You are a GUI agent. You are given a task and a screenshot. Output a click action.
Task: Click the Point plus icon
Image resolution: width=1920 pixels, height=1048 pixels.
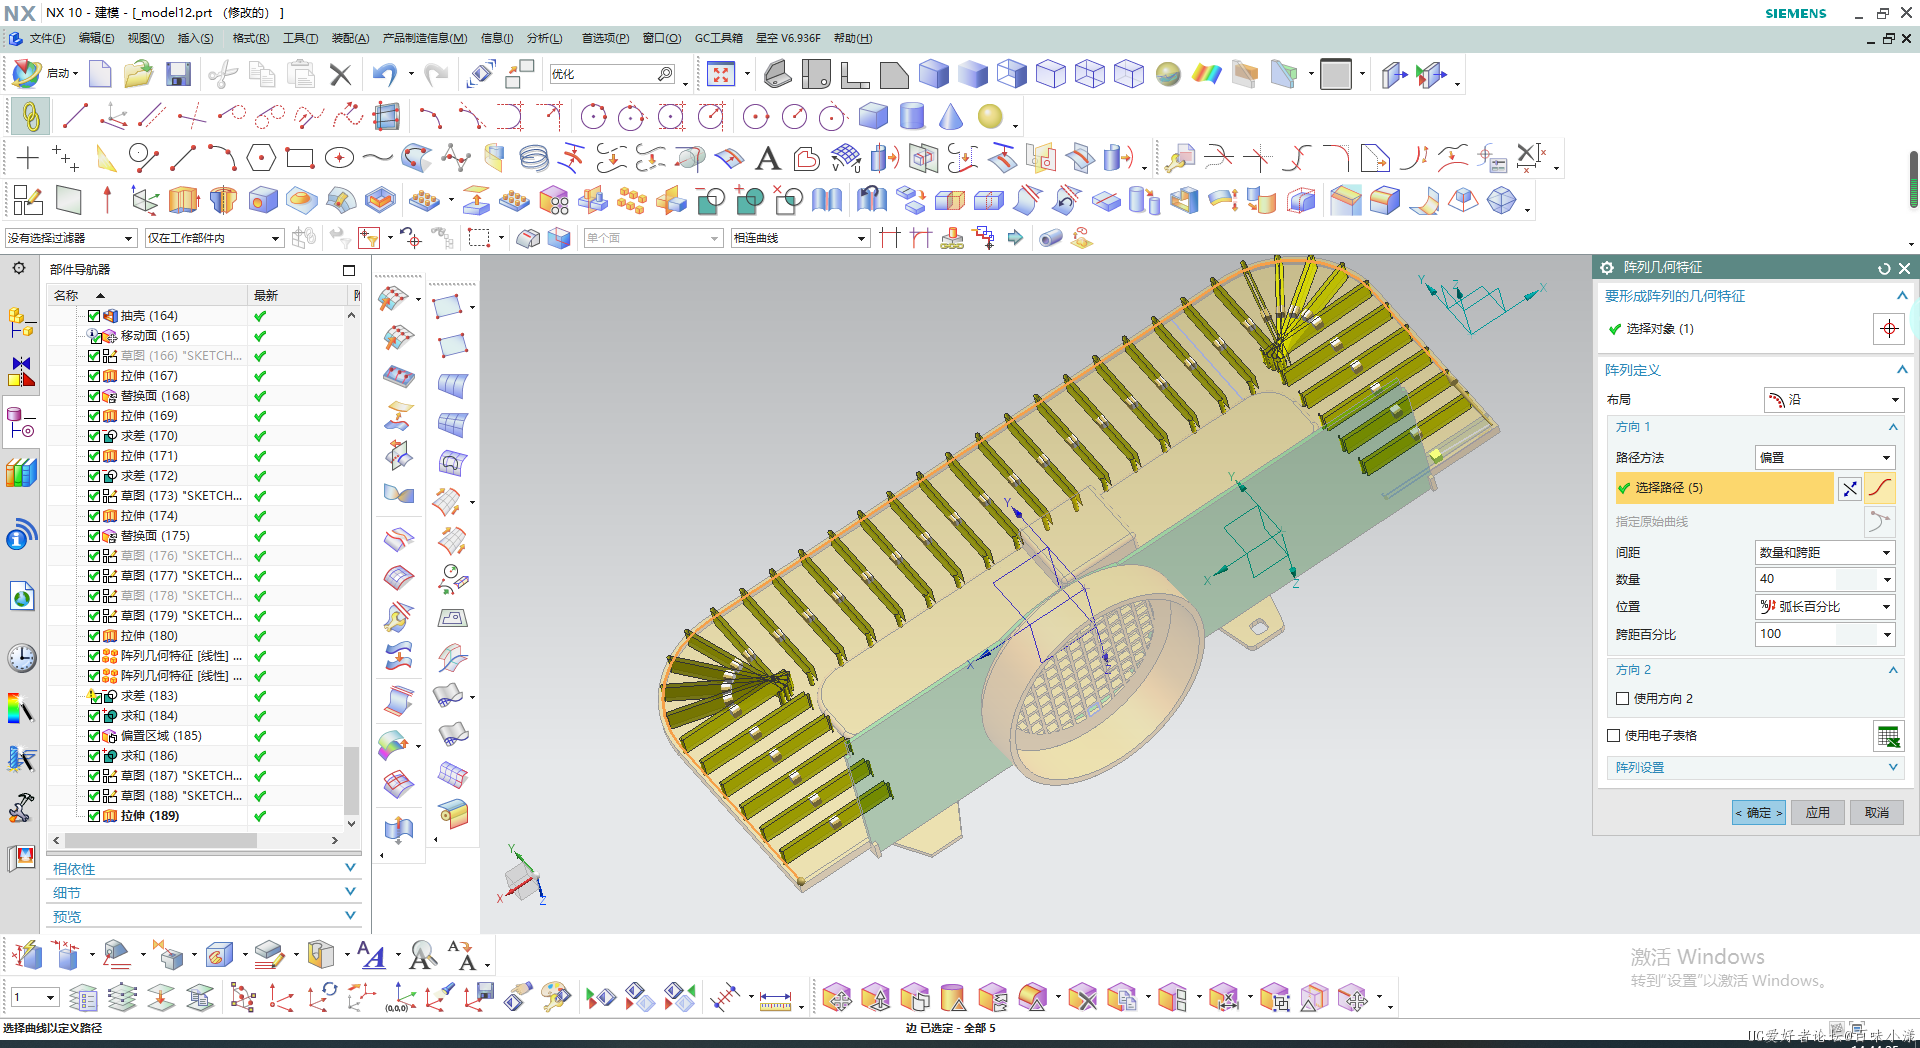click(x=28, y=158)
